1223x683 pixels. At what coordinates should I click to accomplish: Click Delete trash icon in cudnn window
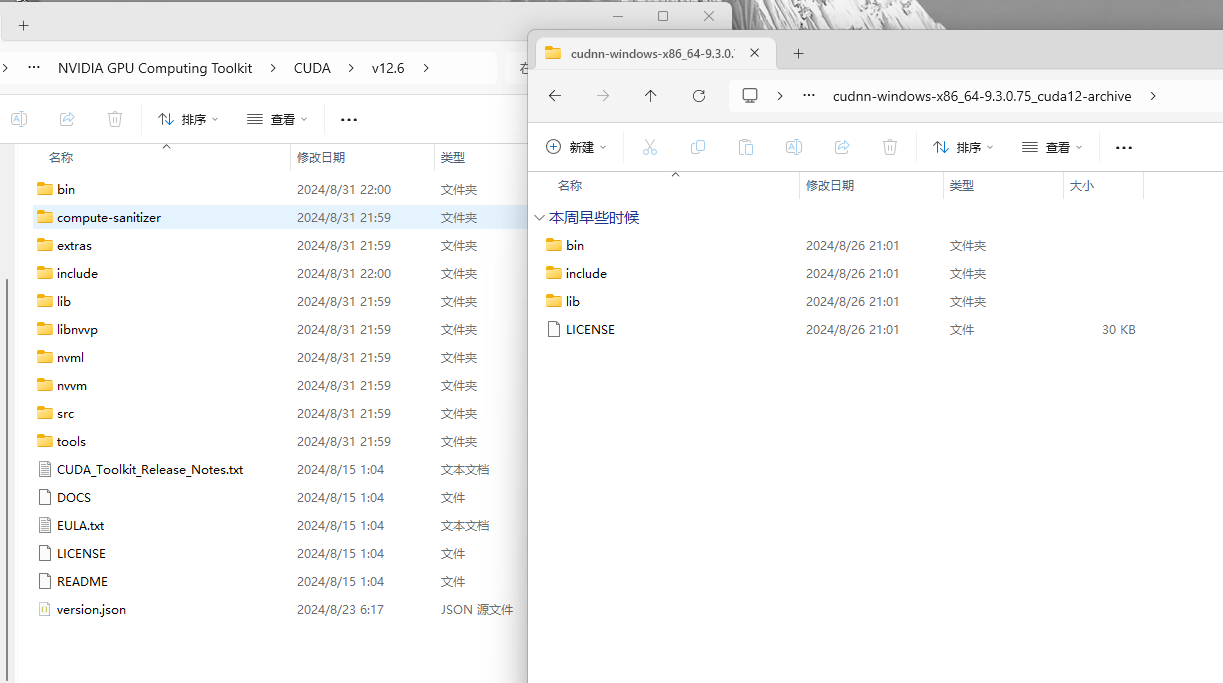coord(890,147)
